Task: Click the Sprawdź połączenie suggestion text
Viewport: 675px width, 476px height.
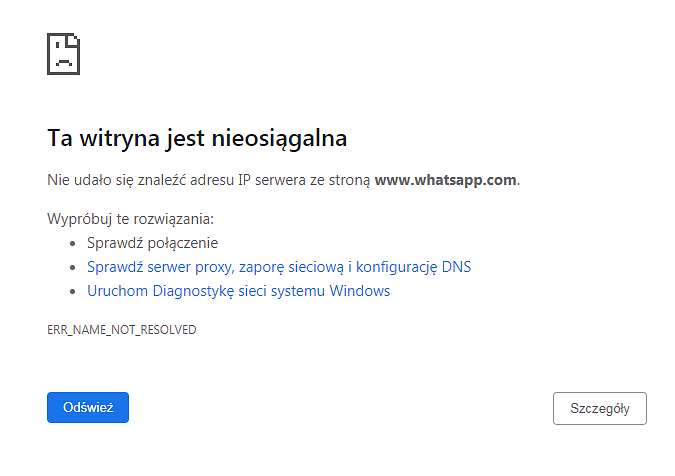Action: (x=152, y=243)
